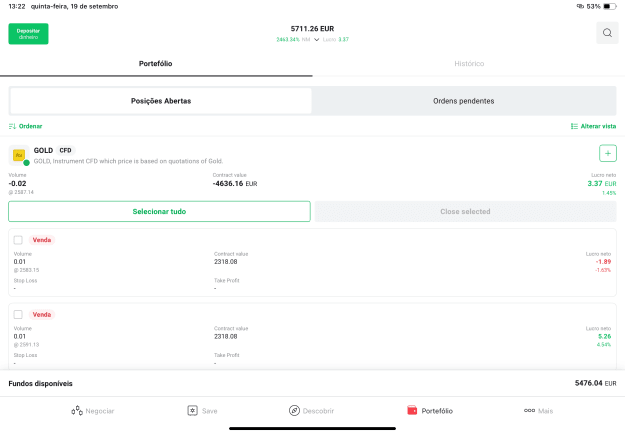Select the Portefólio wallet icon
Image resolution: width=625 pixels, height=434 pixels.
pos(412,410)
